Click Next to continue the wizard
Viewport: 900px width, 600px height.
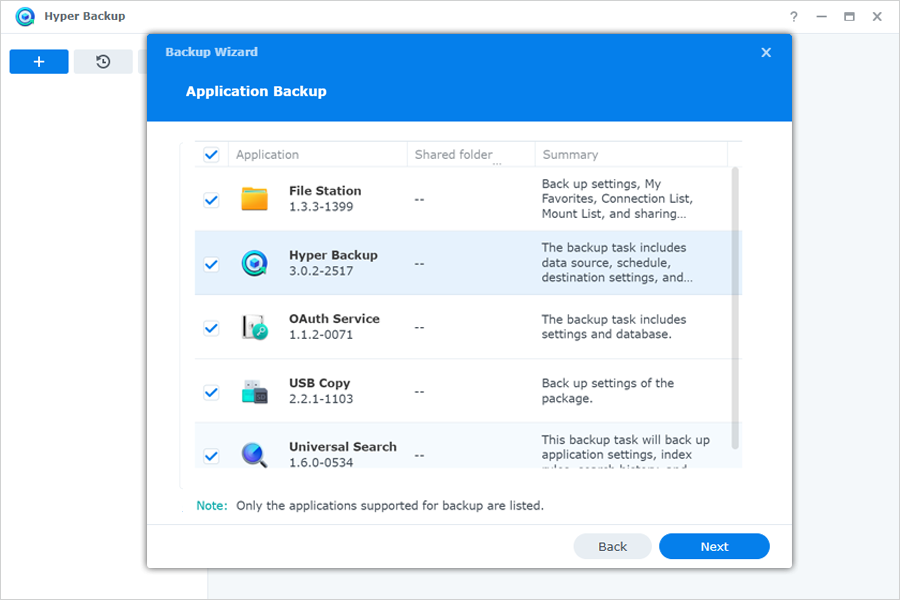click(x=714, y=547)
